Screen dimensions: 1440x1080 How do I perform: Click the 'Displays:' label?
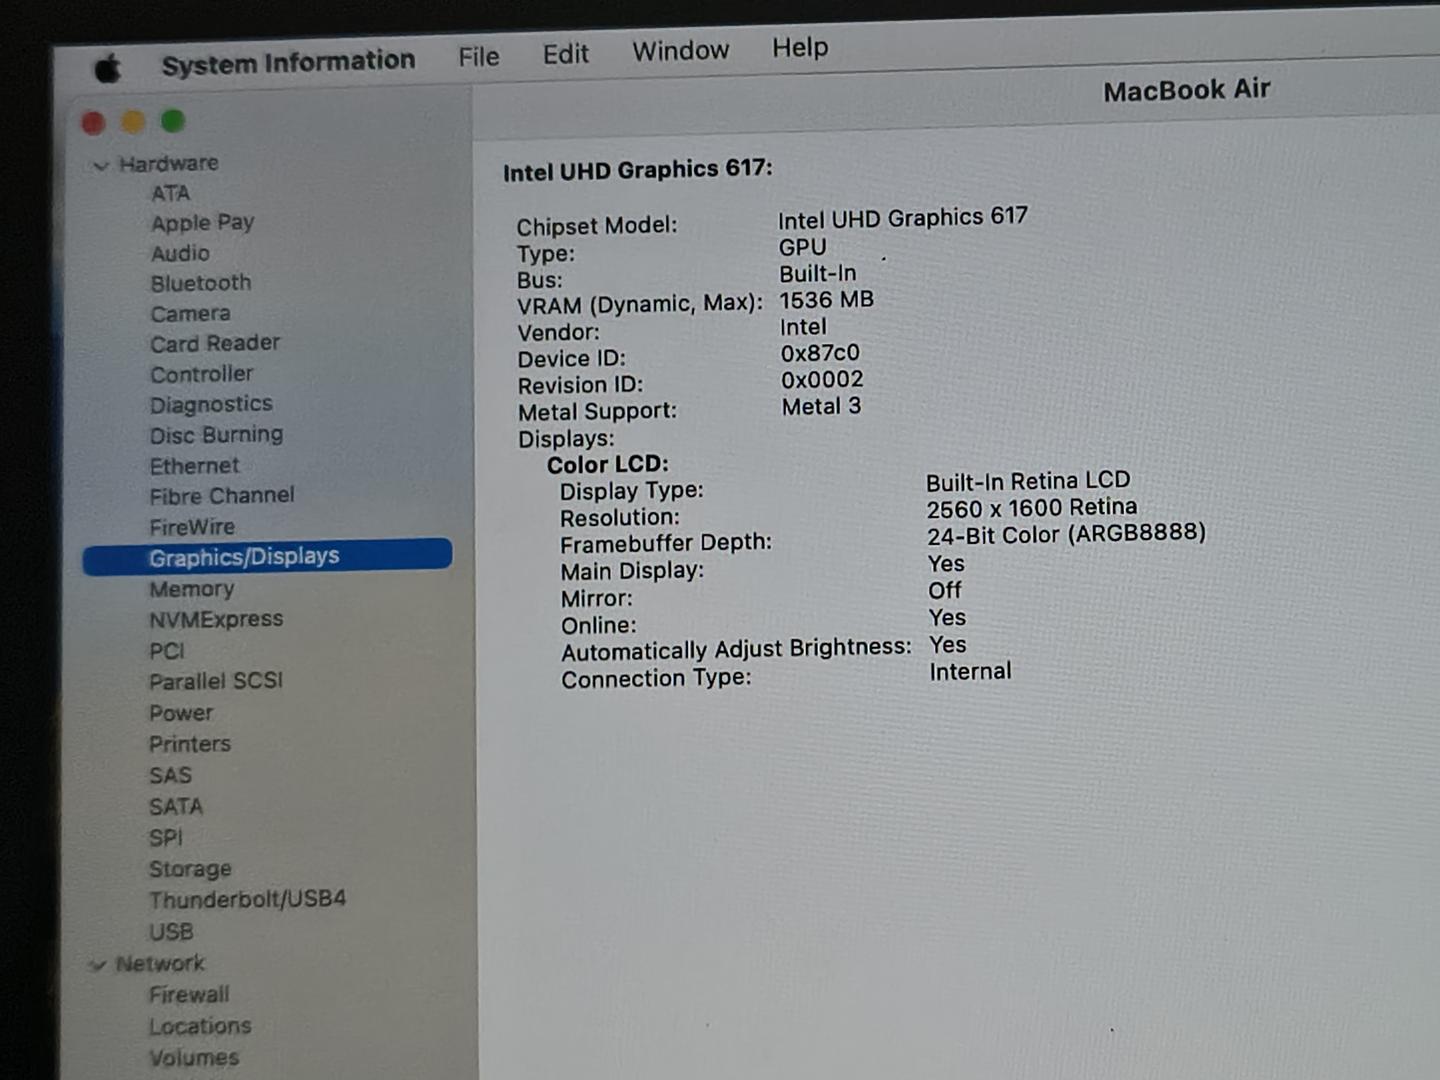(566, 439)
